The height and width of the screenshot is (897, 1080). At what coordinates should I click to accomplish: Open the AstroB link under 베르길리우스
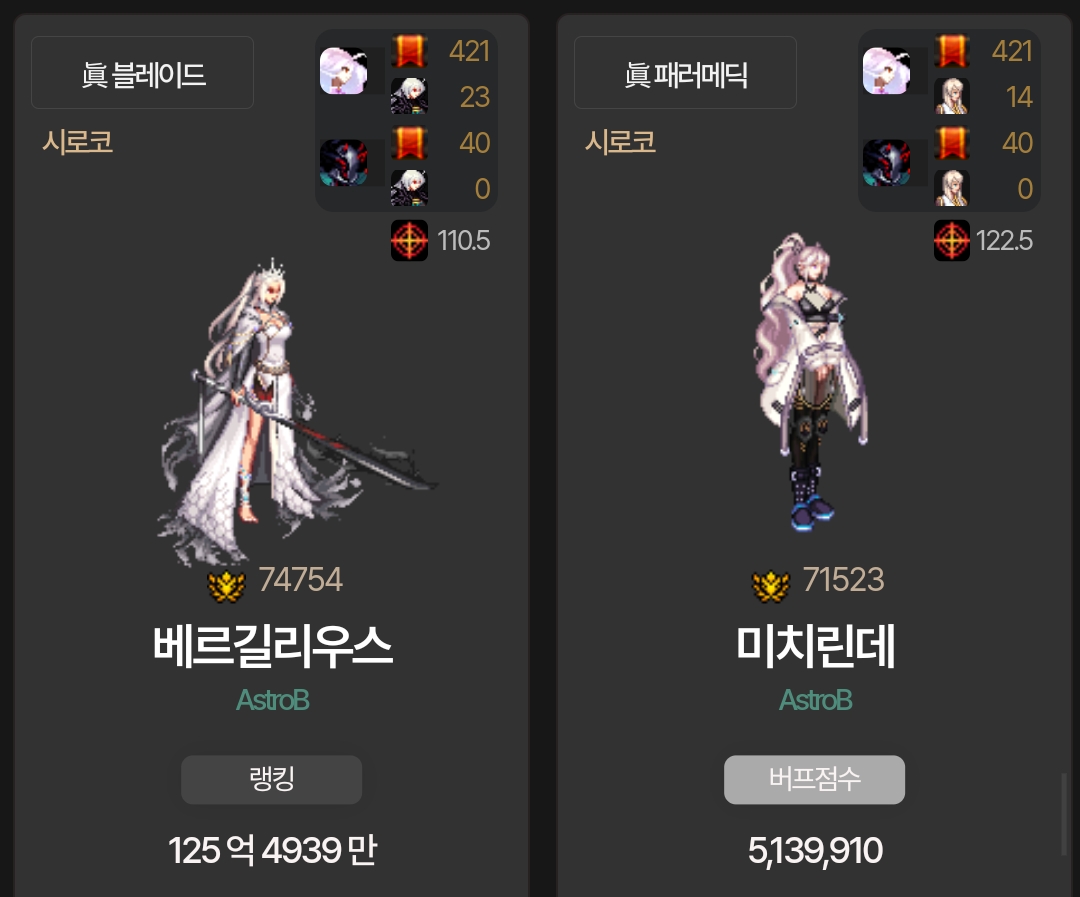coord(272,700)
